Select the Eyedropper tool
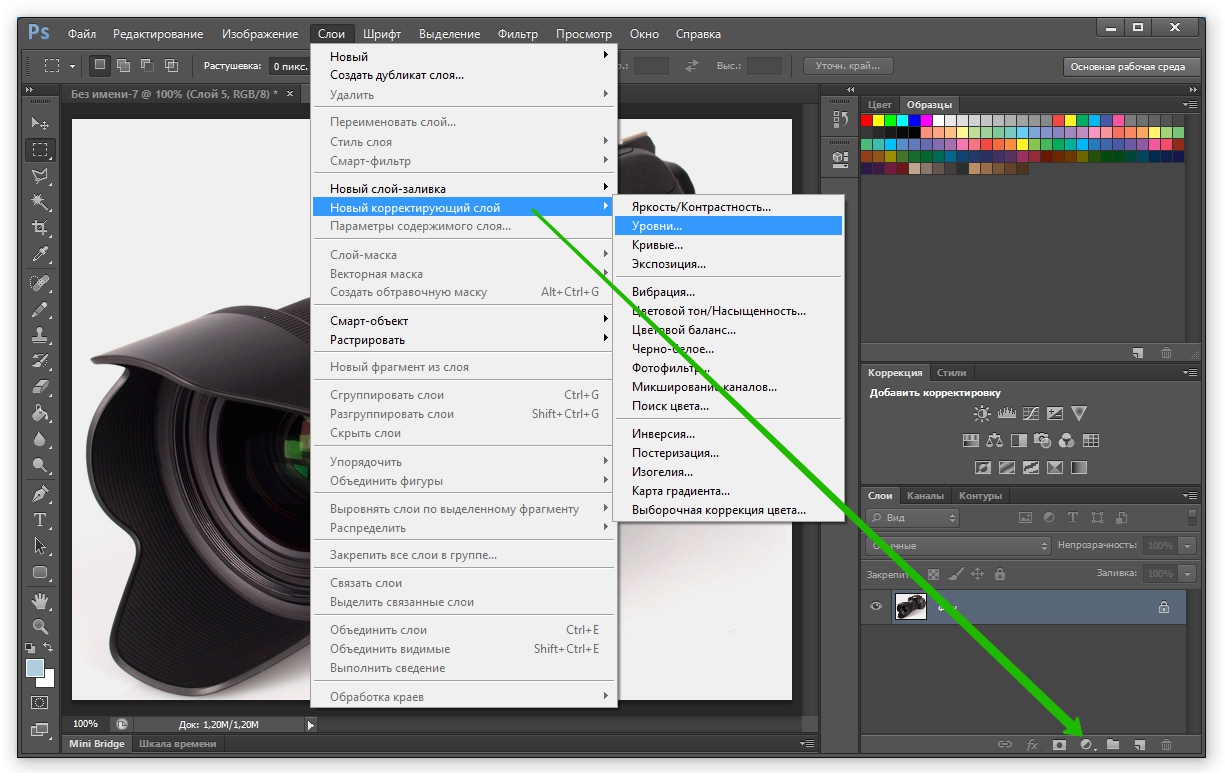Image resolution: width=1225 pixels, height=773 pixels. (40, 254)
